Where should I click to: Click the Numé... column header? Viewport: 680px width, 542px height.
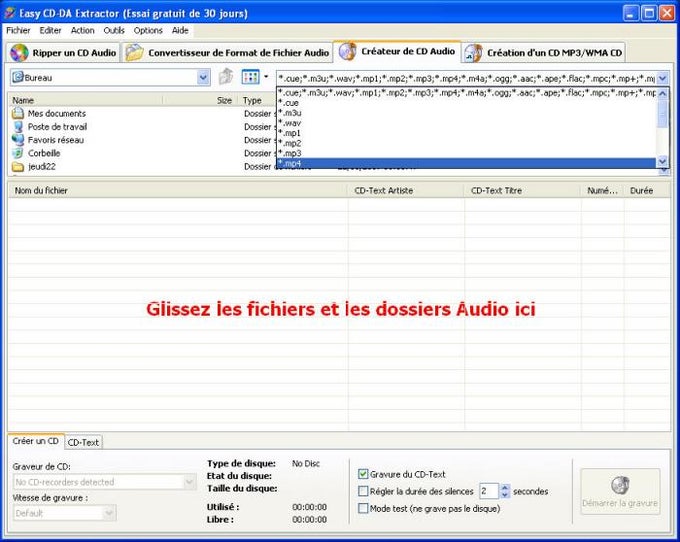pyautogui.click(x=602, y=190)
